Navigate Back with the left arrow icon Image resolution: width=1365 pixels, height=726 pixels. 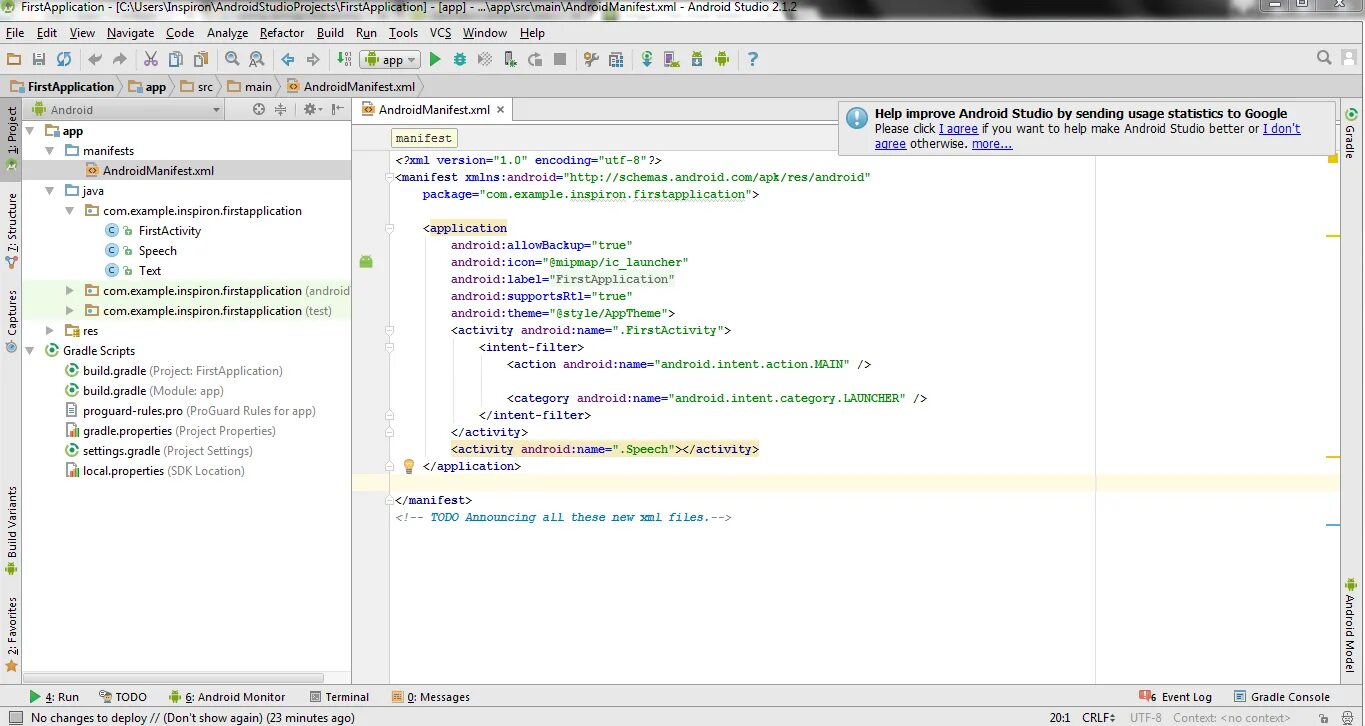[288, 59]
